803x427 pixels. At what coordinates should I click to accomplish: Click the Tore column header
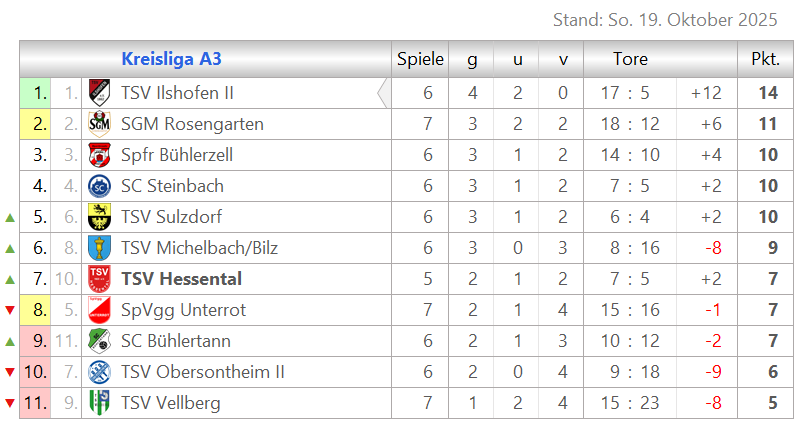tap(630, 59)
